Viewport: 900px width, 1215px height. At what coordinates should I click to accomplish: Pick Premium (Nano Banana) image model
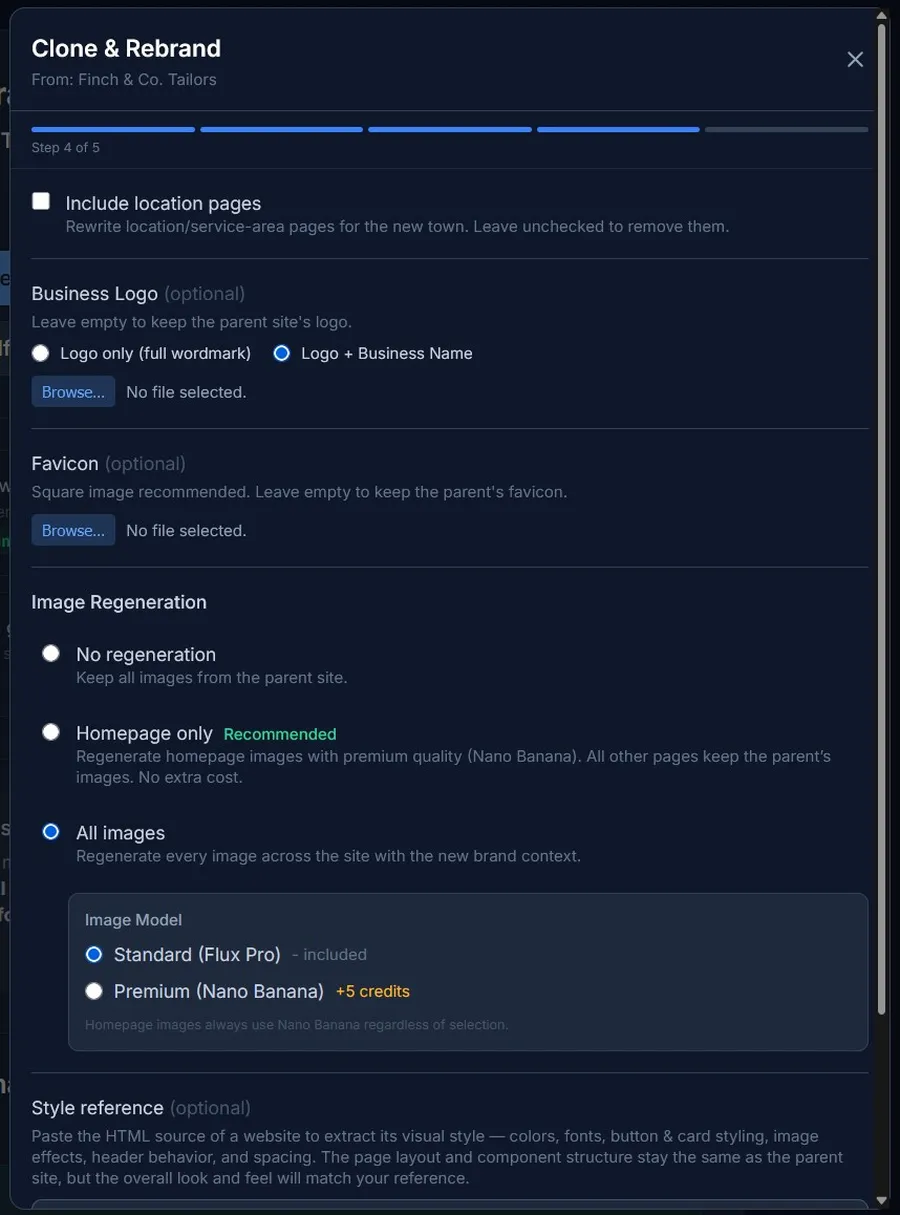tap(94, 991)
